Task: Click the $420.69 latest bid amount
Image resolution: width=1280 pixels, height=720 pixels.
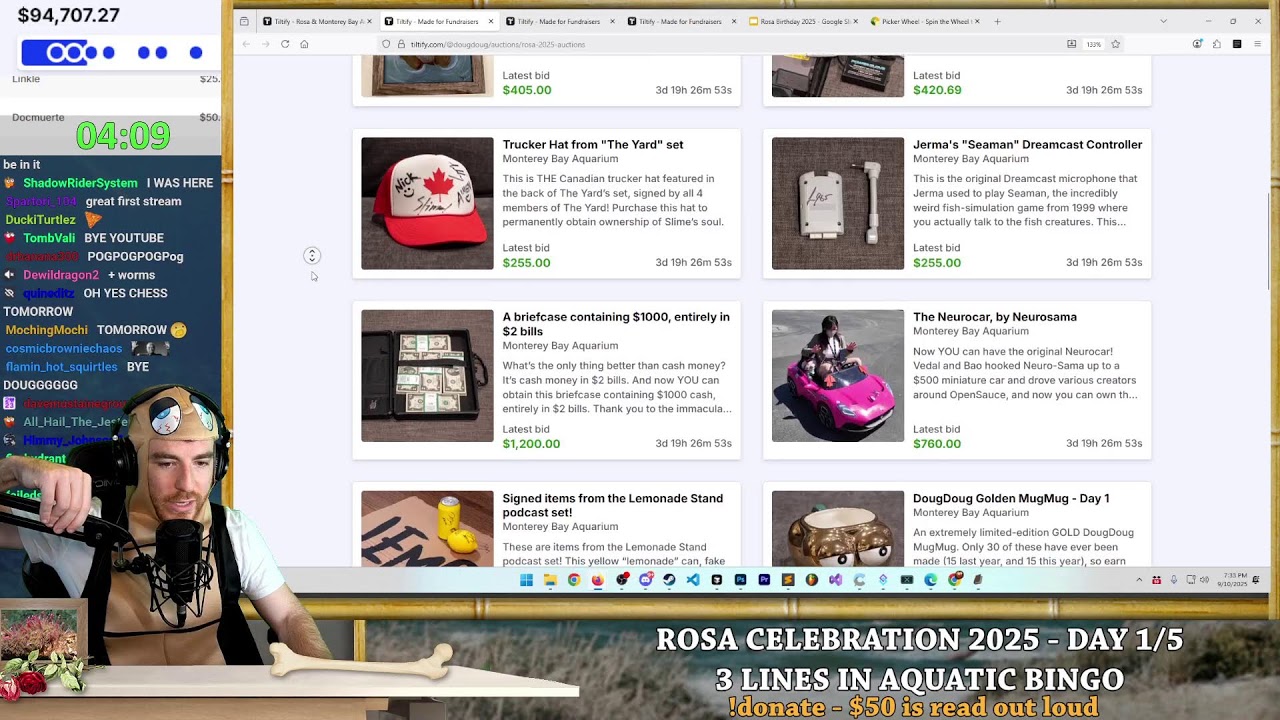Action: click(937, 90)
